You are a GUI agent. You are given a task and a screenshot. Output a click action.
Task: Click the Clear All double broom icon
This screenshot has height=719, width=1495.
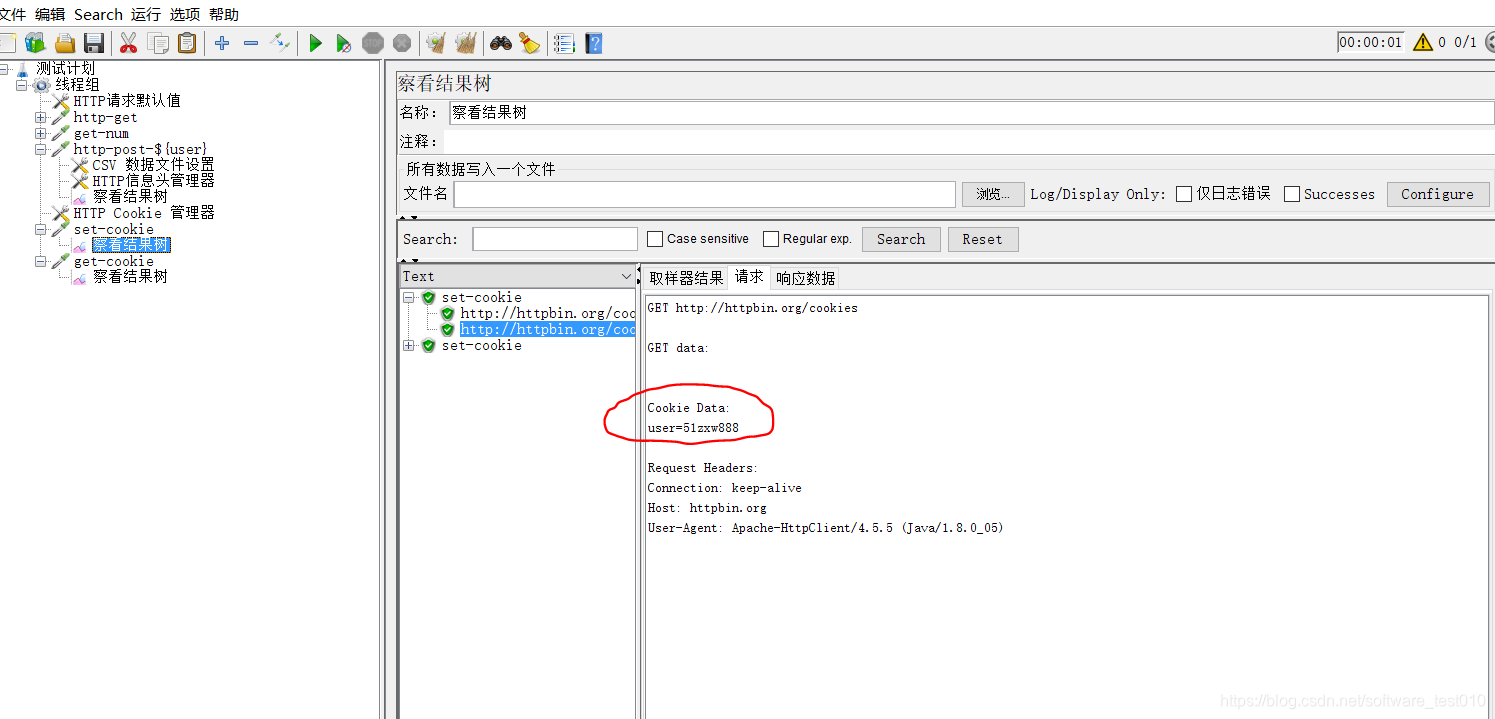coord(465,43)
